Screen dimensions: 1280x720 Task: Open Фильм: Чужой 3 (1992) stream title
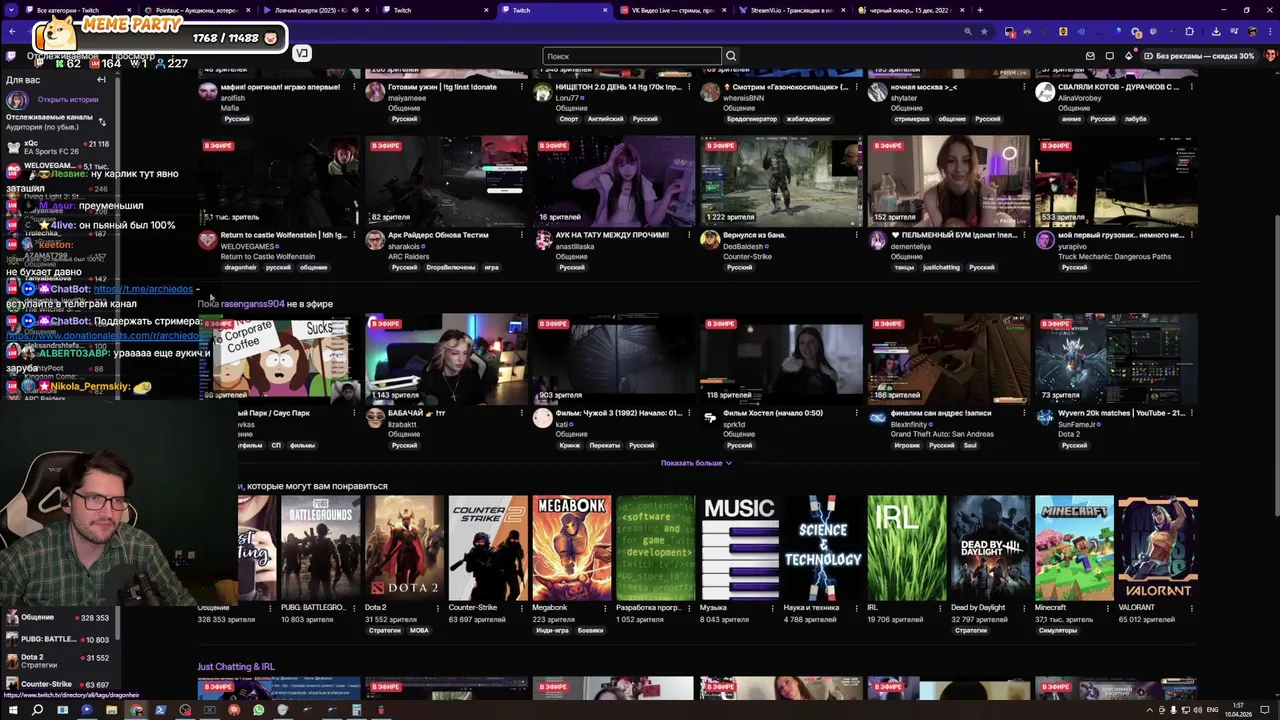(619, 413)
